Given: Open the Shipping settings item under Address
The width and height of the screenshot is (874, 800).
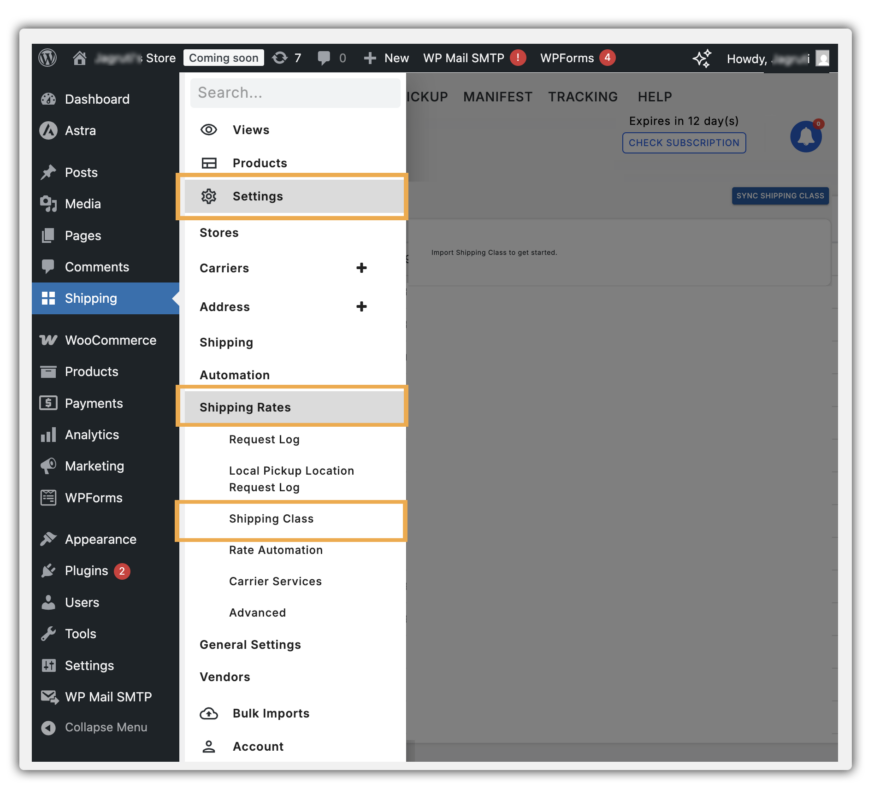Looking at the screenshot, I should tap(226, 342).
